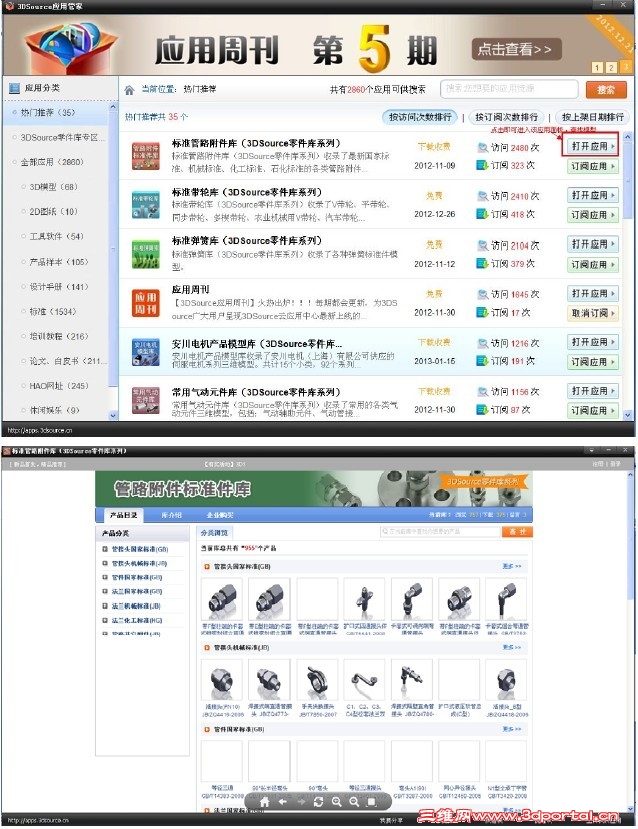Open the 常用气动元件库 app icon
The width and height of the screenshot is (638, 829).
coord(145,400)
